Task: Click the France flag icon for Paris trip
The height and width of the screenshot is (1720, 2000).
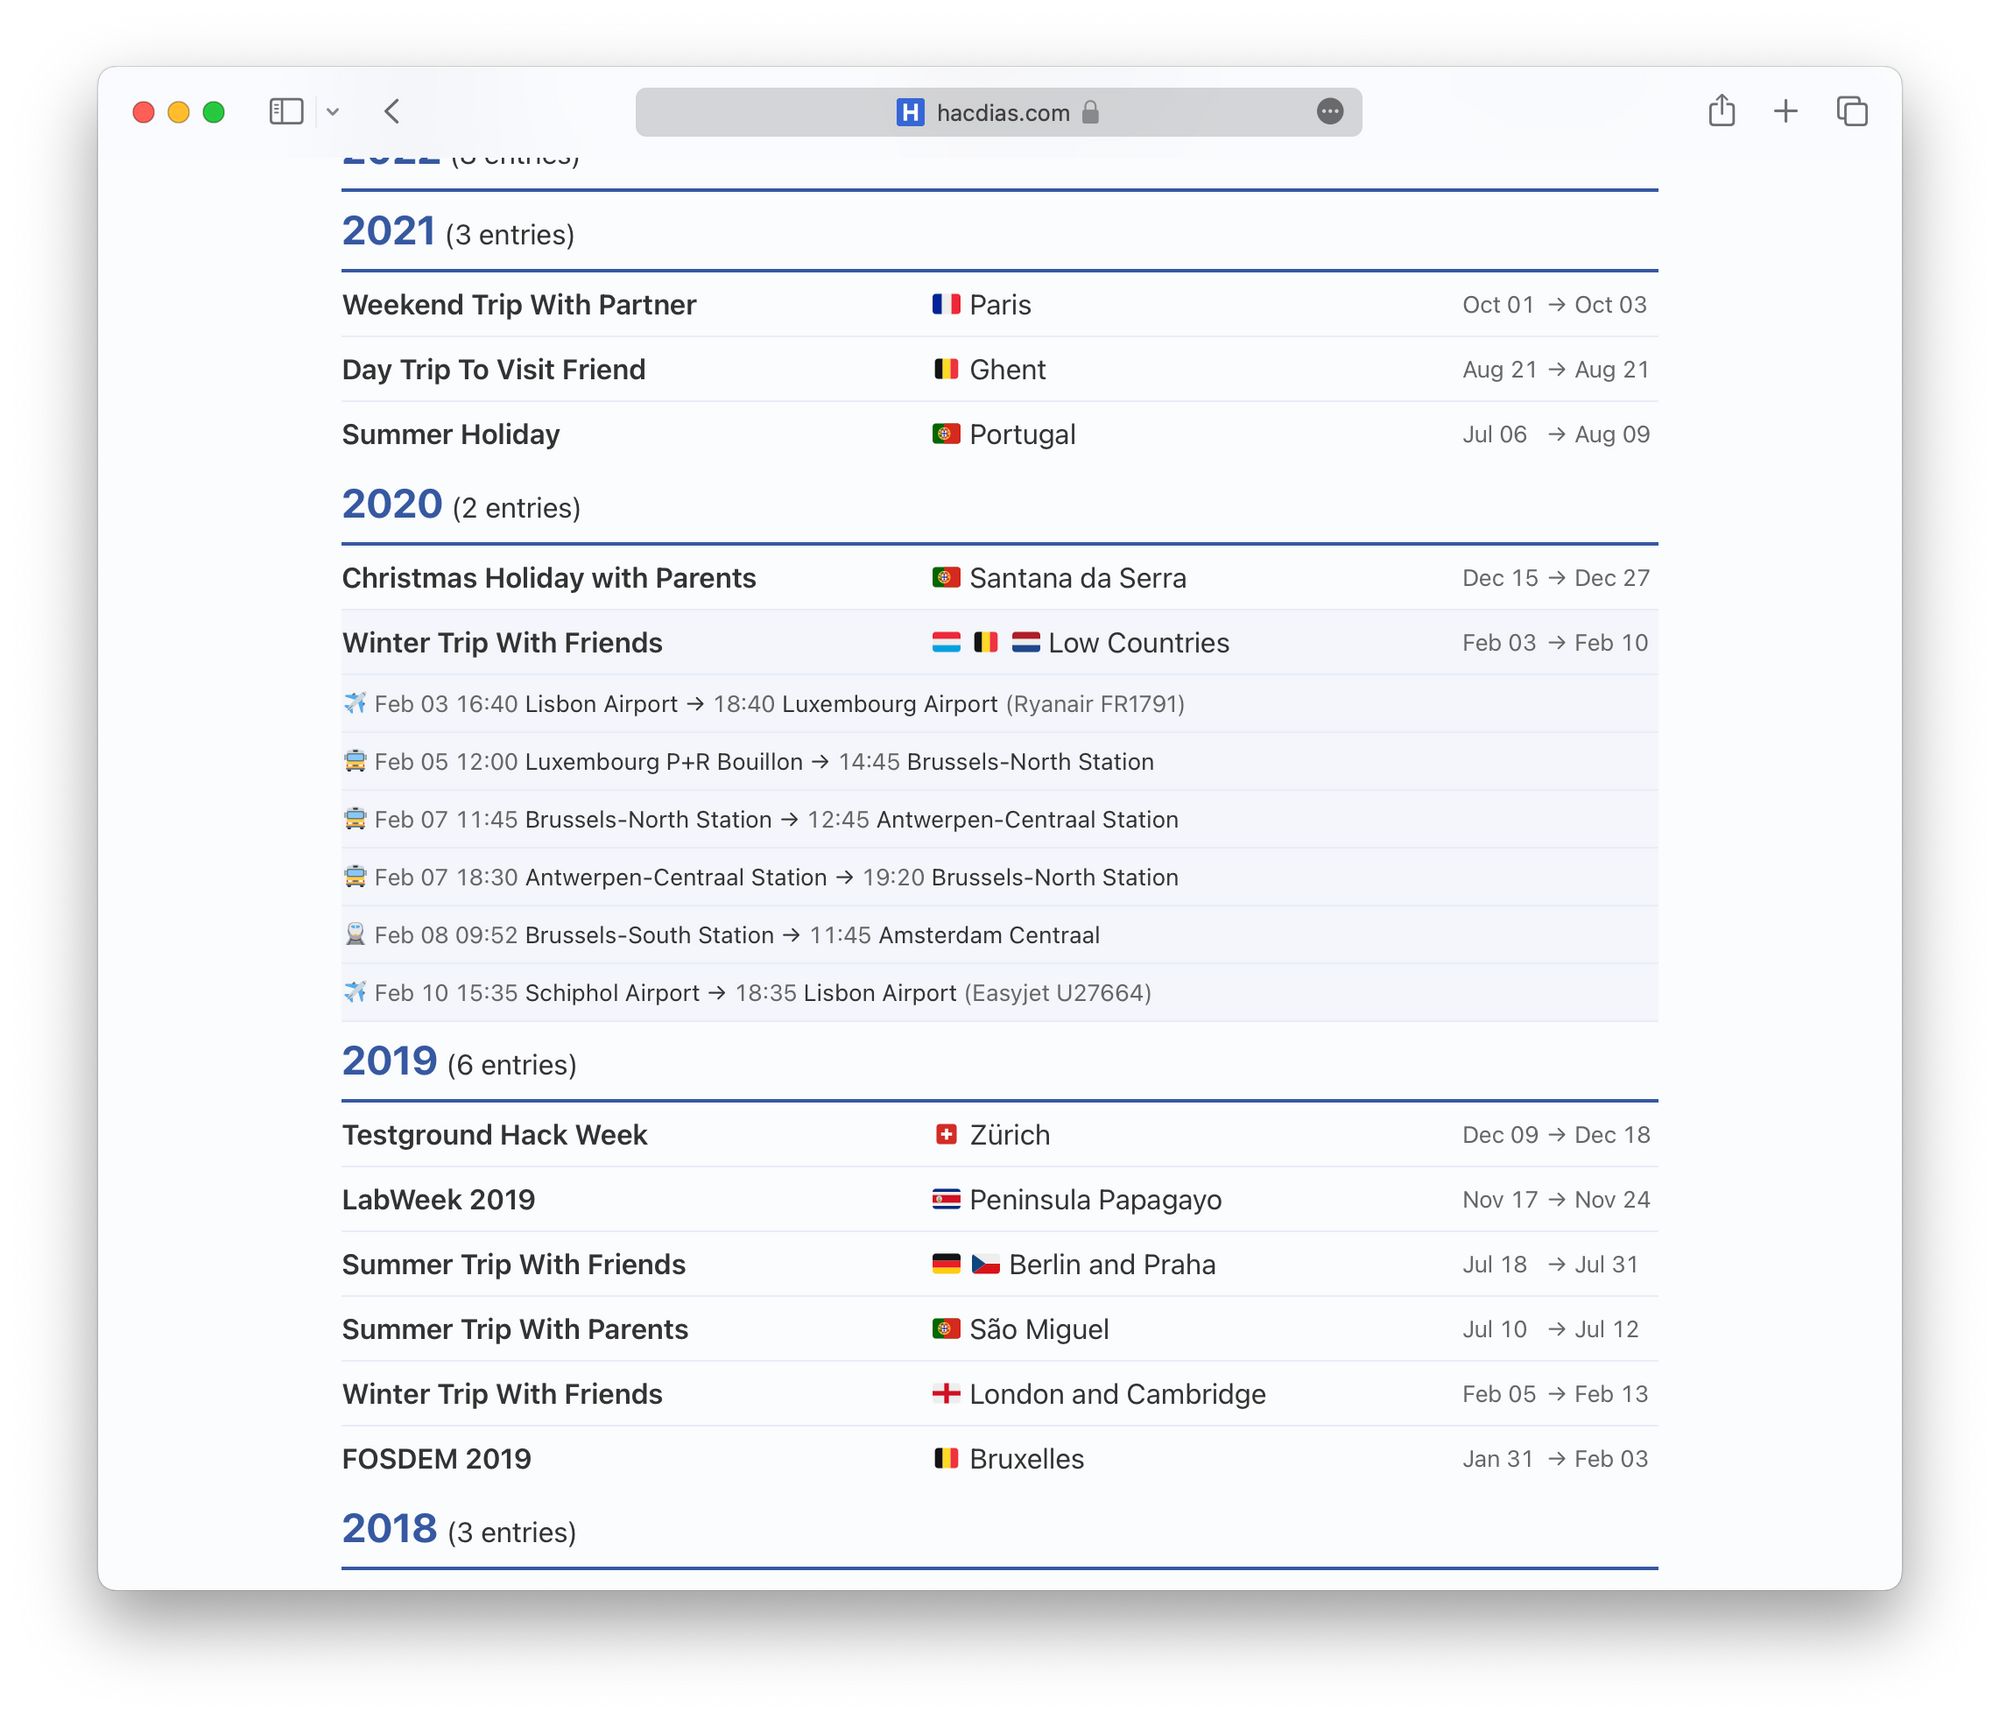Action: click(946, 305)
